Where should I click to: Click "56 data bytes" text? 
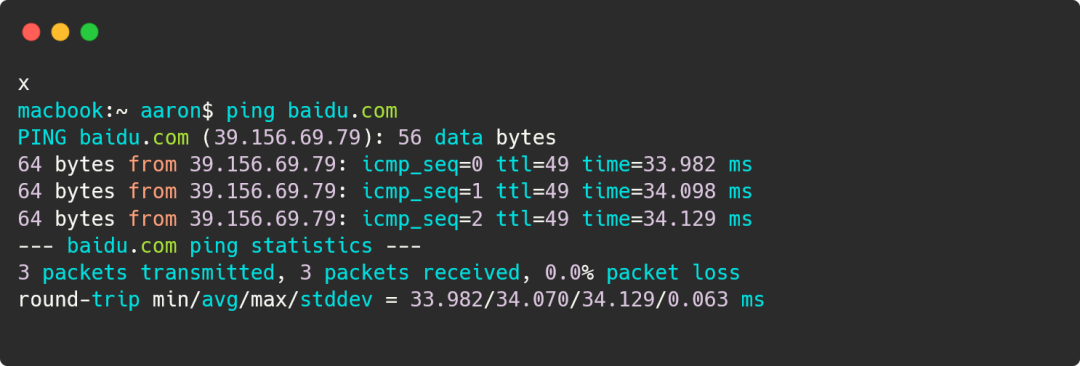click(x=477, y=138)
